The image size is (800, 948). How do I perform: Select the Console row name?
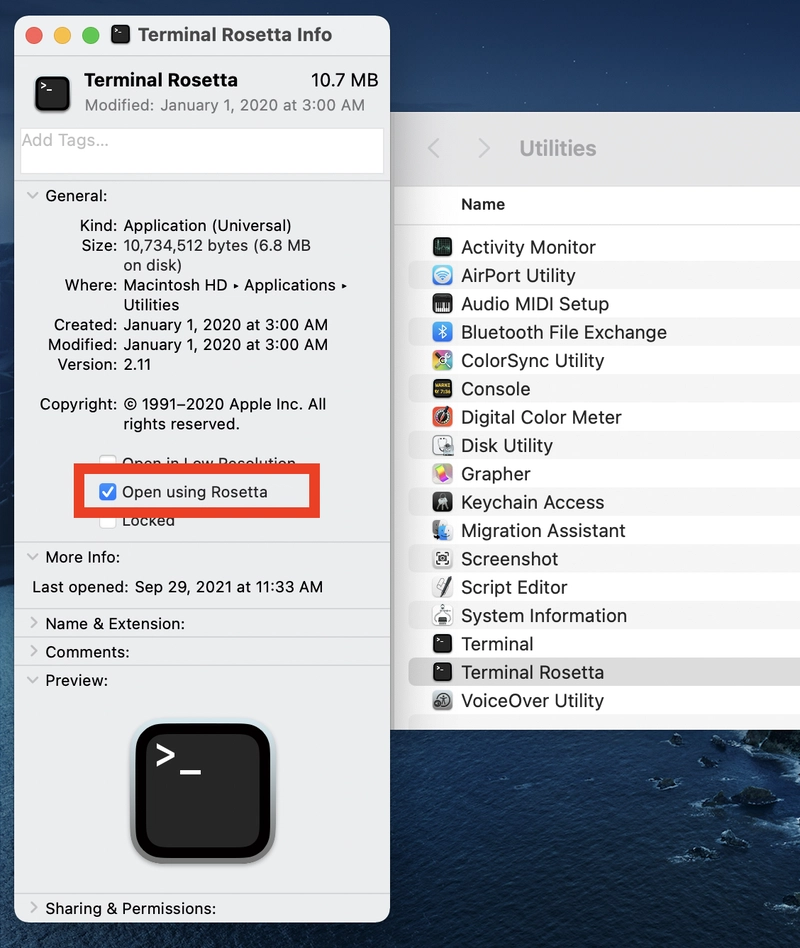click(495, 389)
